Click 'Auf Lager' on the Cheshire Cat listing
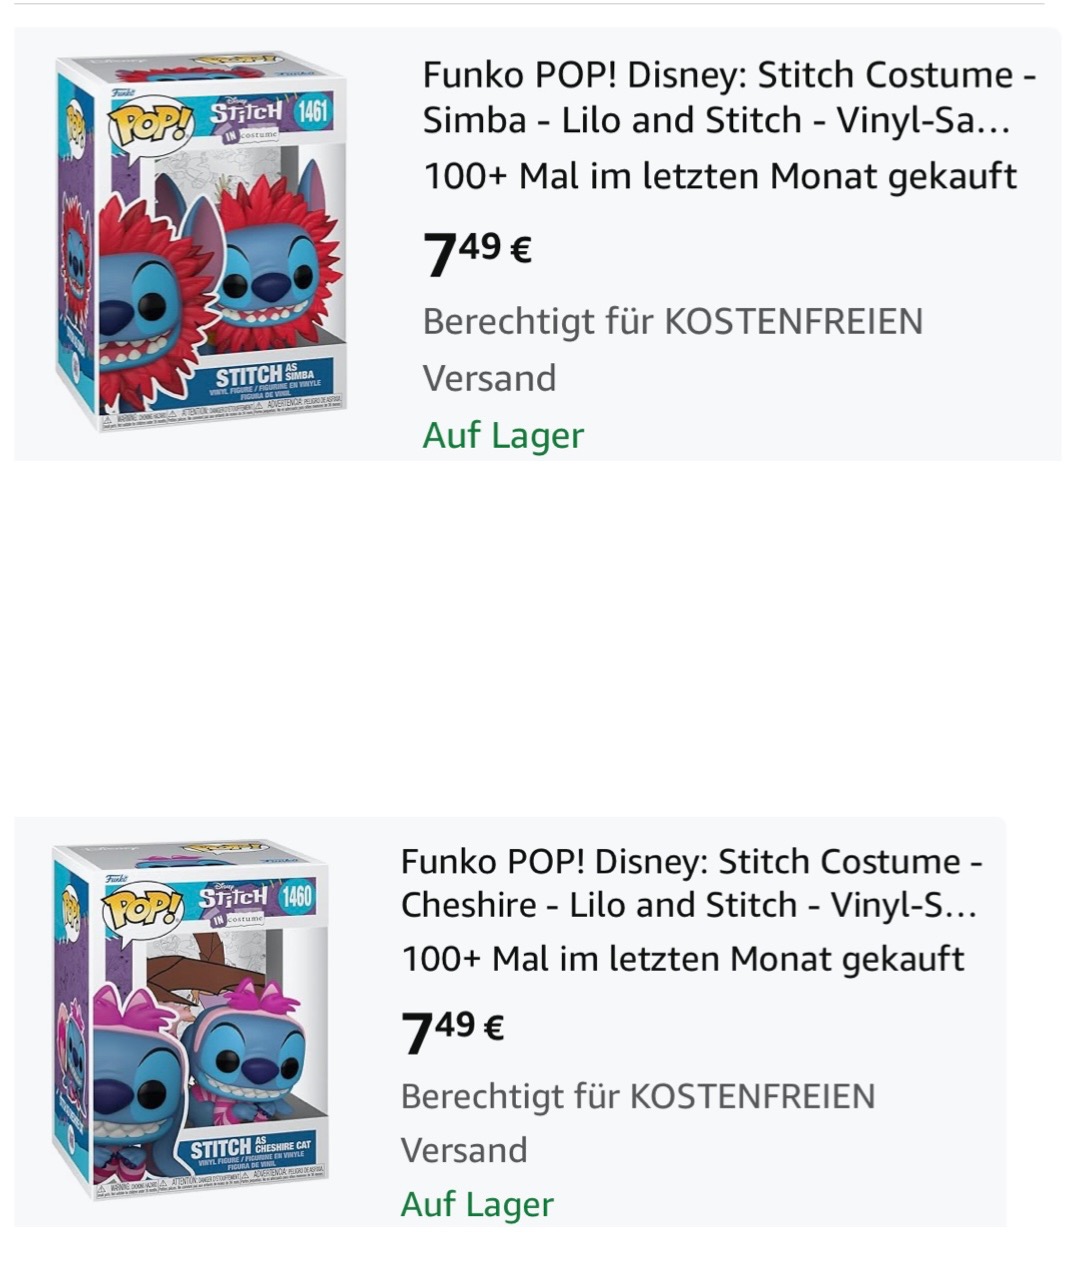This screenshot has height=1286, width=1079. pos(478,1205)
